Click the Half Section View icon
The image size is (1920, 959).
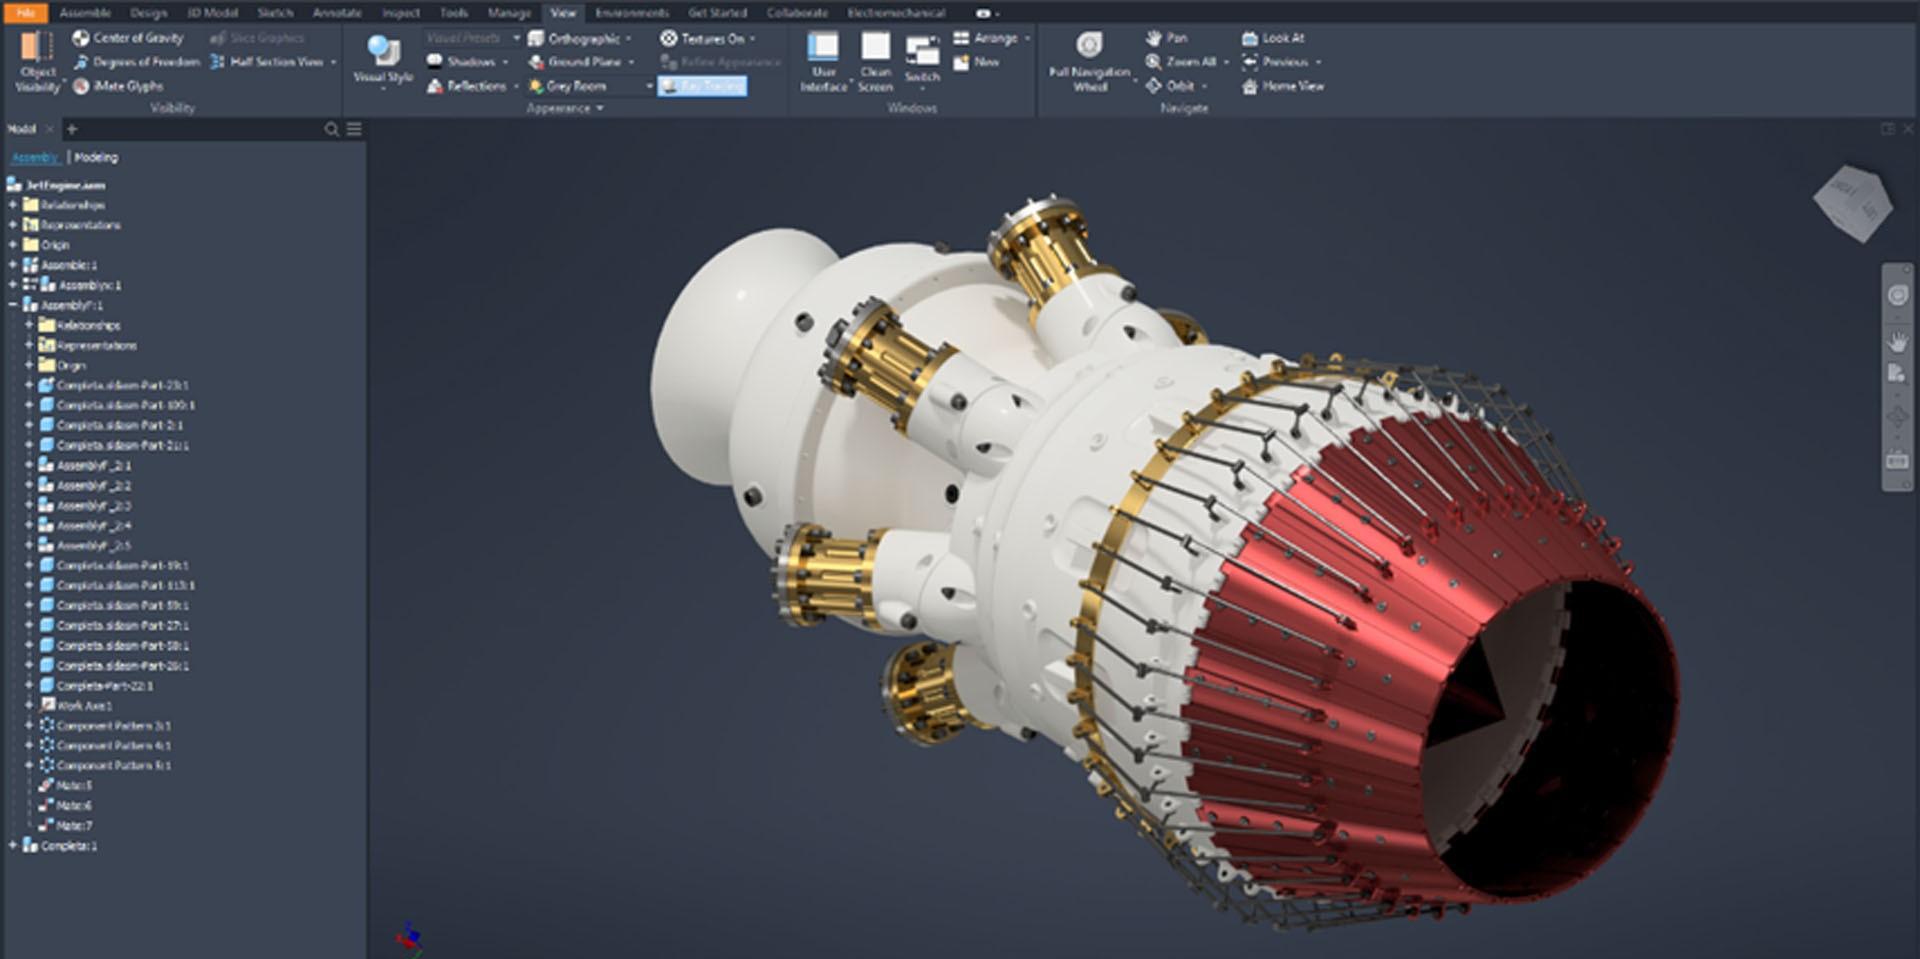pos(217,62)
